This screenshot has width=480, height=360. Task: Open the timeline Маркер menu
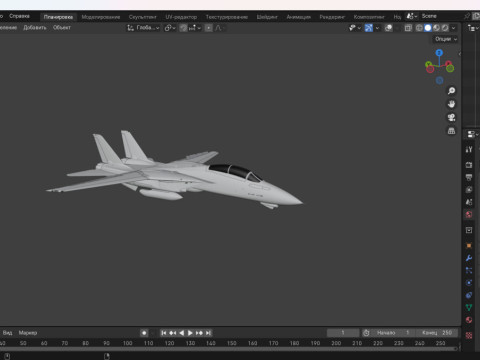(28, 333)
